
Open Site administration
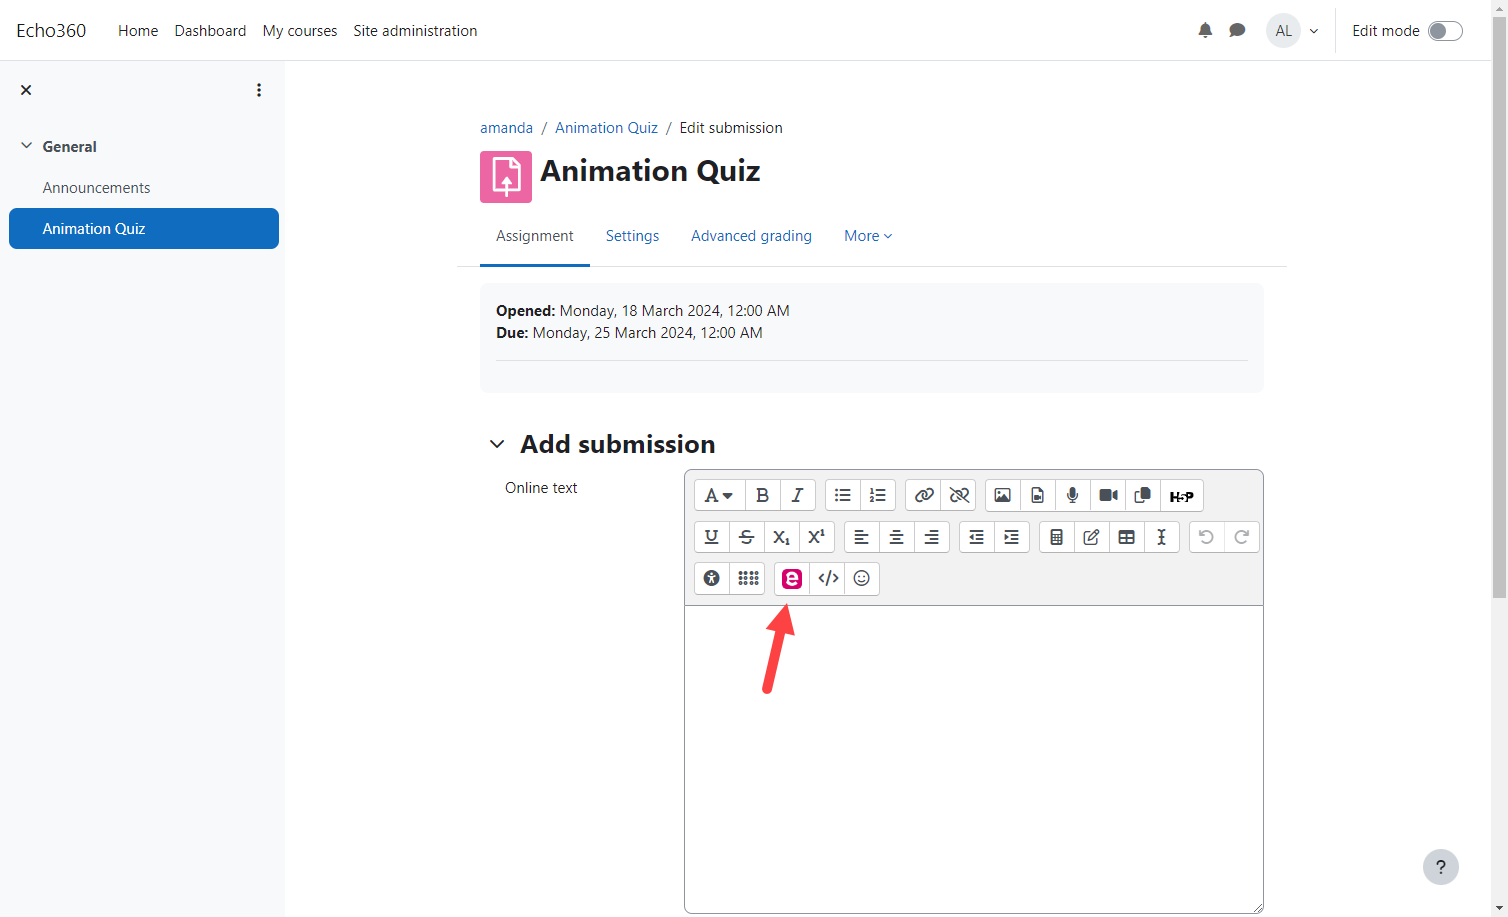[x=415, y=31]
